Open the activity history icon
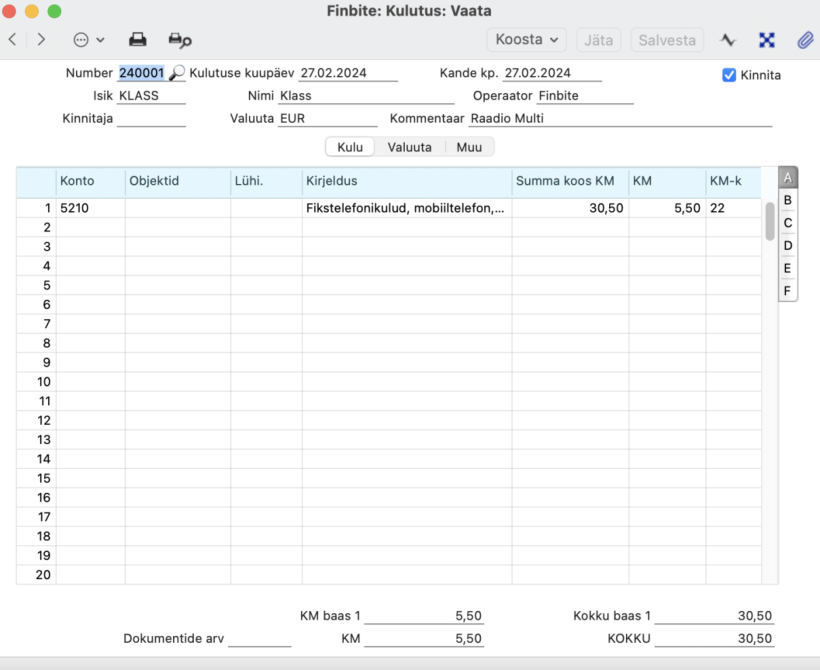820x670 pixels. pyautogui.click(x=728, y=40)
